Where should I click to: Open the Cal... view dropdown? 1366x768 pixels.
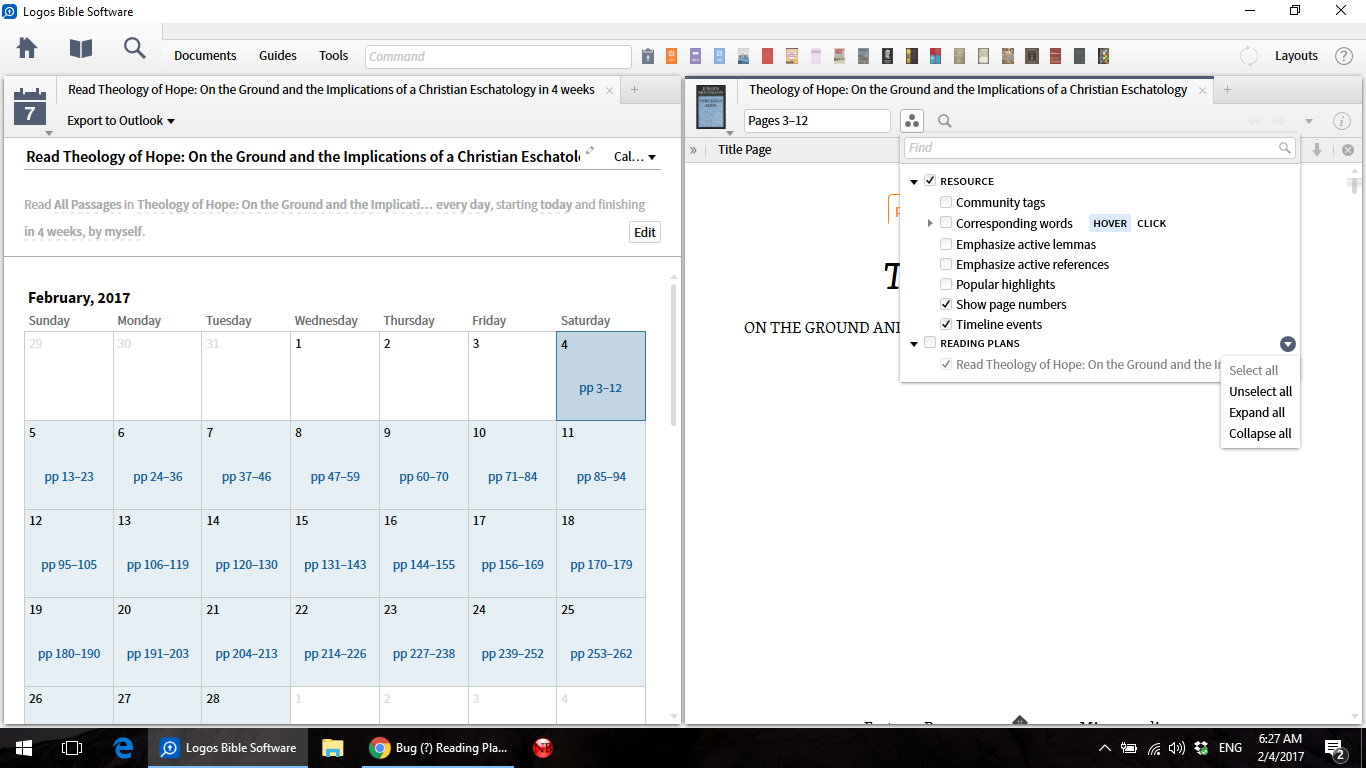635,157
